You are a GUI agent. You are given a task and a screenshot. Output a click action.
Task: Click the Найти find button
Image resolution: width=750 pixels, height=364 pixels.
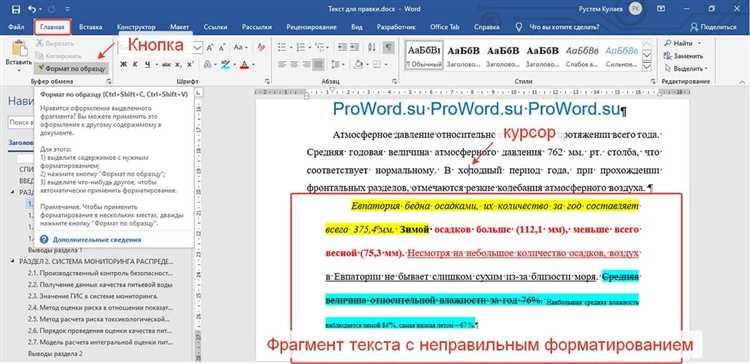pyautogui.click(x=683, y=44)
